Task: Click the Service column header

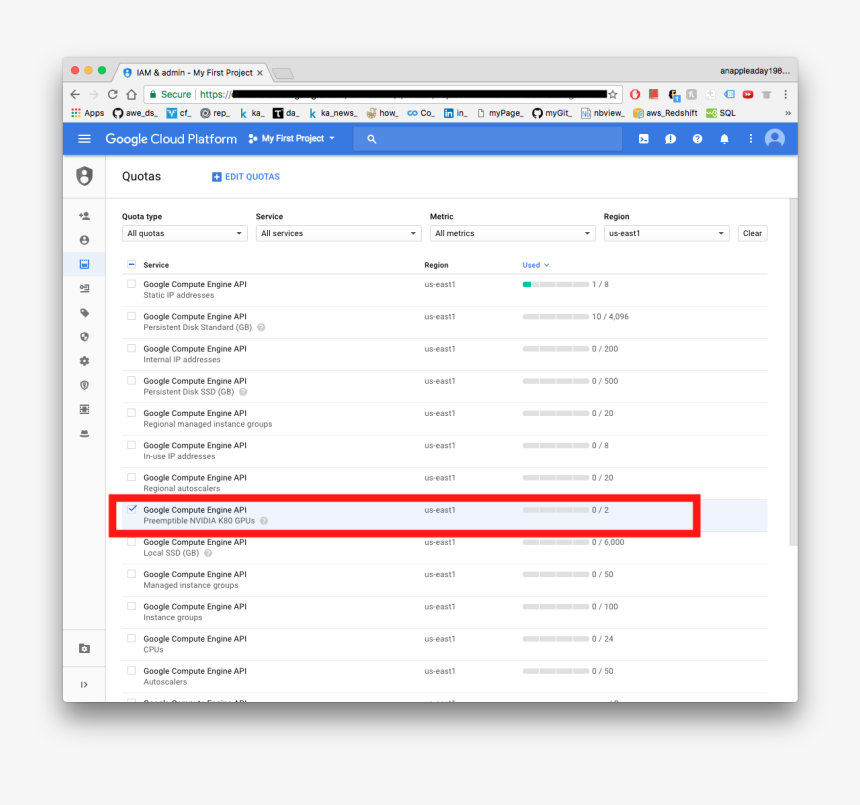Action: click(156, 265)
